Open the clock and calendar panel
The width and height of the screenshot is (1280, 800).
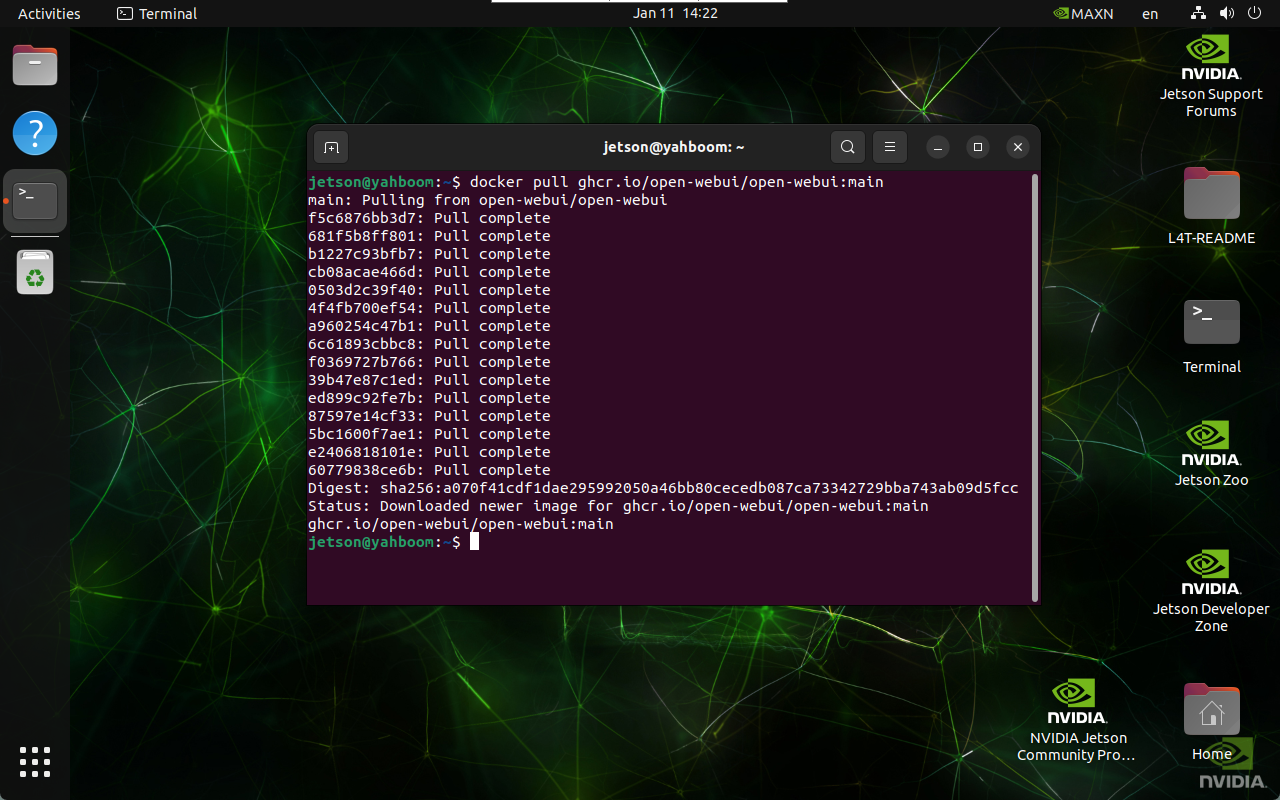pos(675,13)
